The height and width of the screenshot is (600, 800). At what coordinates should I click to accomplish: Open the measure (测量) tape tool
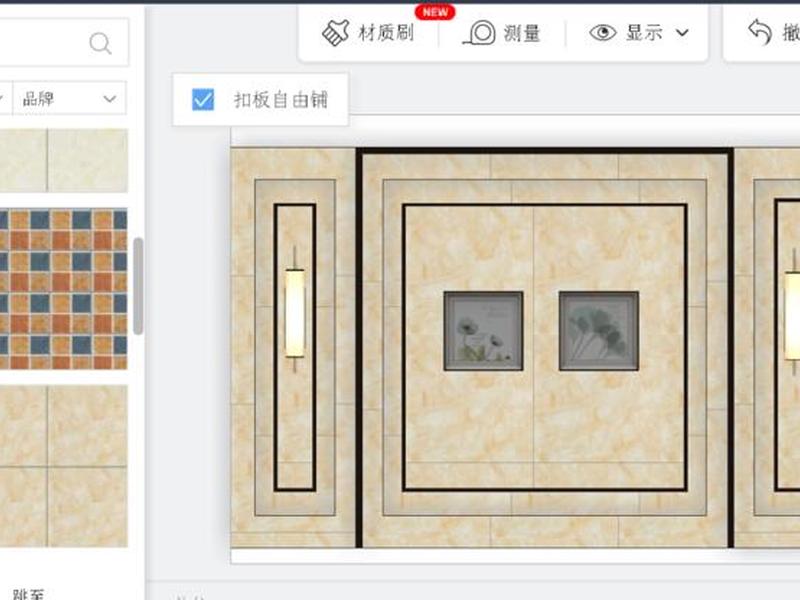[502, 34]
